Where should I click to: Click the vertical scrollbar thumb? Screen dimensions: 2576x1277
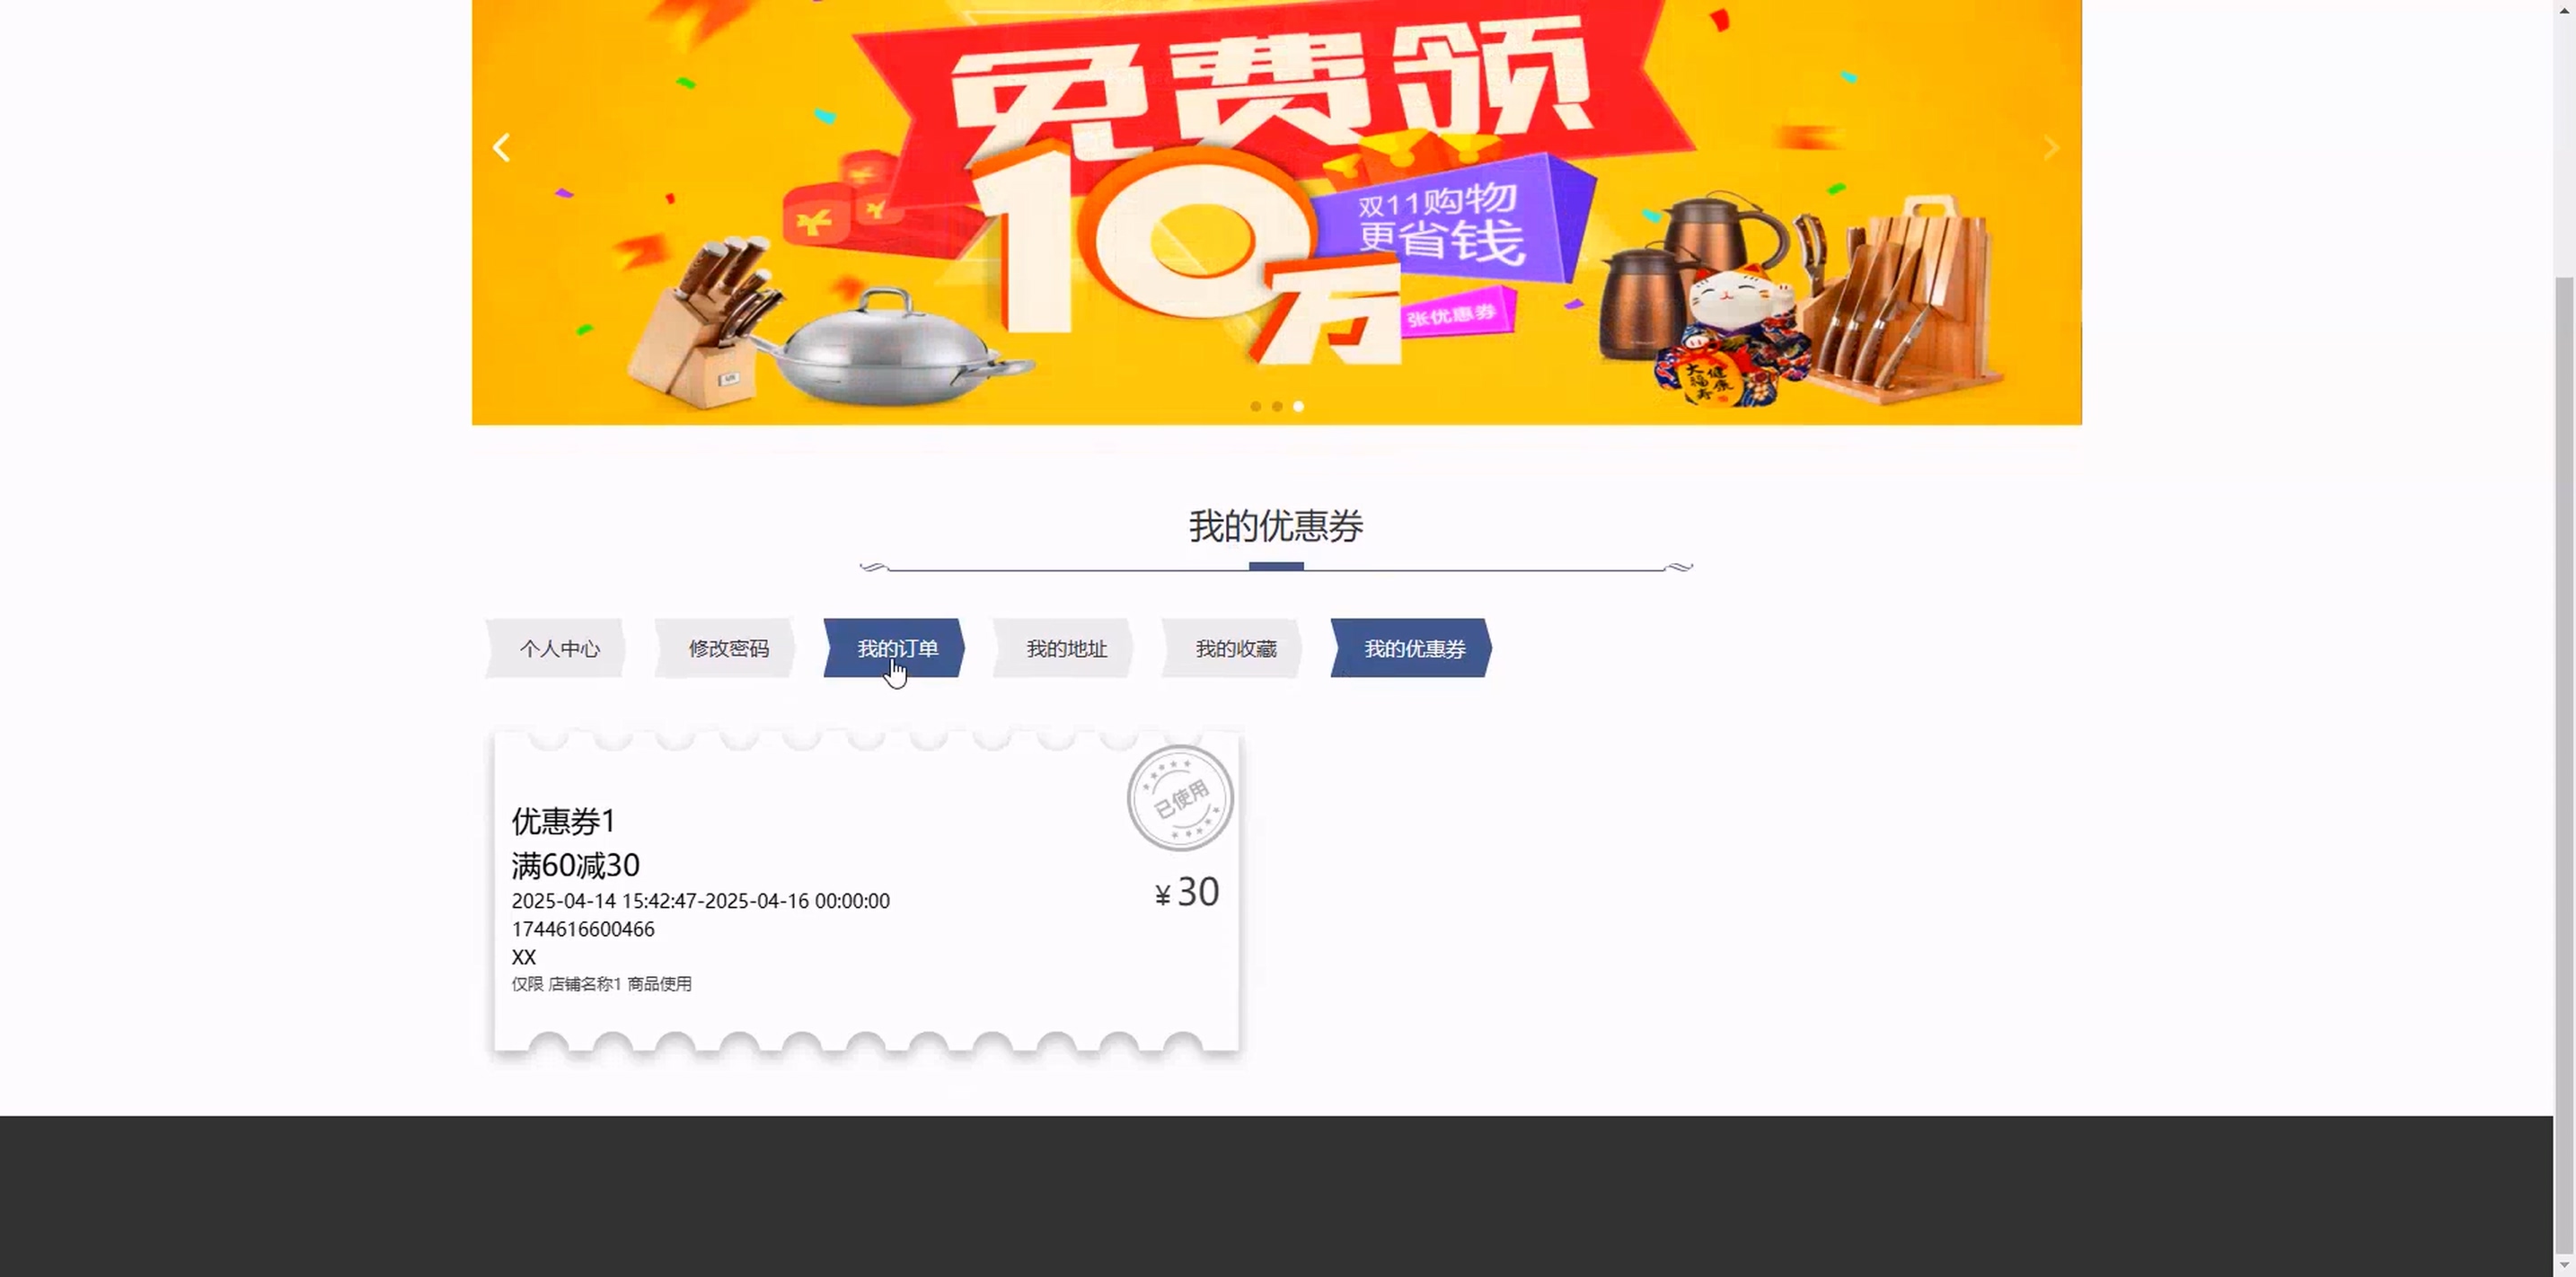coord(2565,765)
